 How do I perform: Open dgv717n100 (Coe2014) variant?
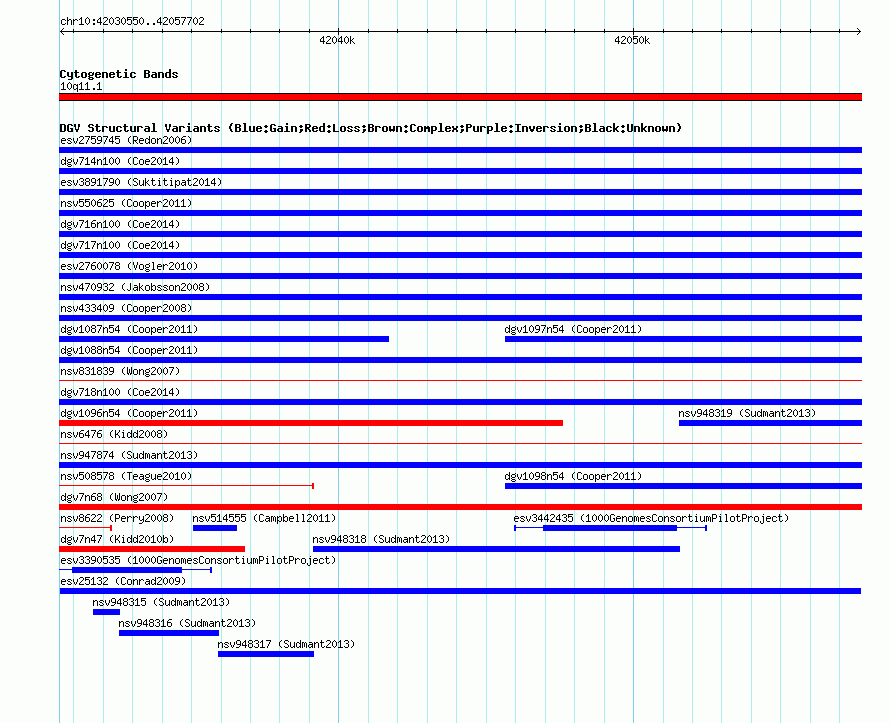[120, 245]
